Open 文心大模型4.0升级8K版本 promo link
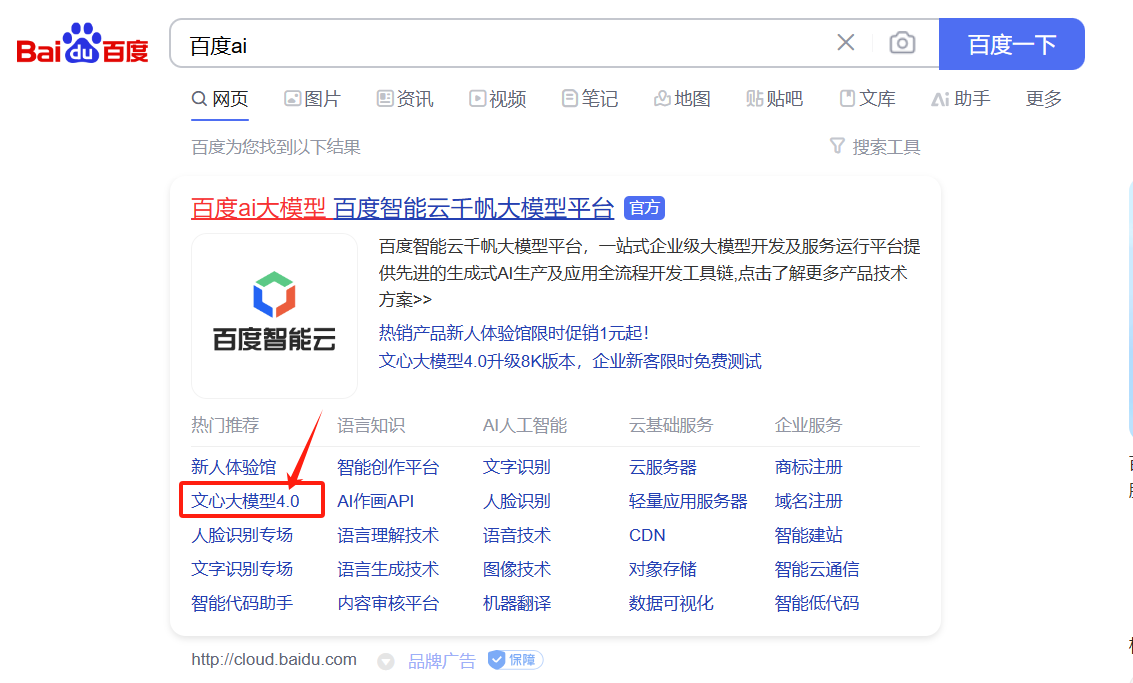The width and height of the screenshot is (1133, 683). click(570, 361)
